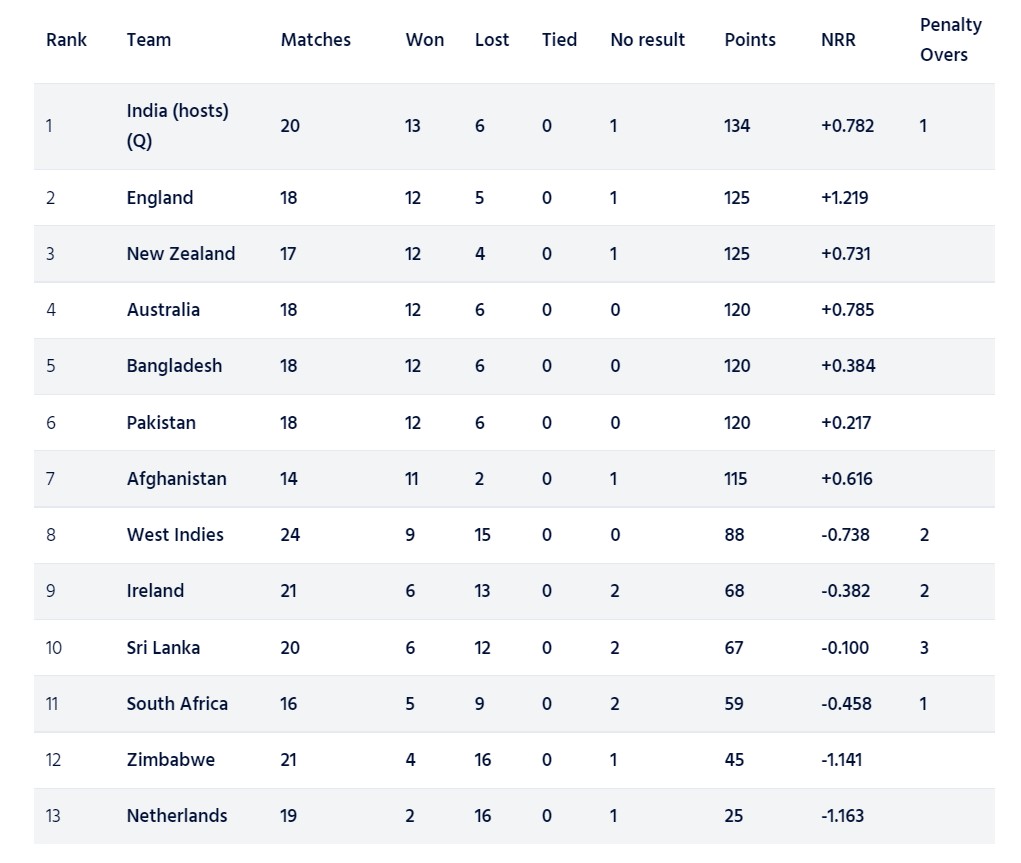Click the Netherlands team name
This screenshot has width=1021, height=863.
click(177, 816)
